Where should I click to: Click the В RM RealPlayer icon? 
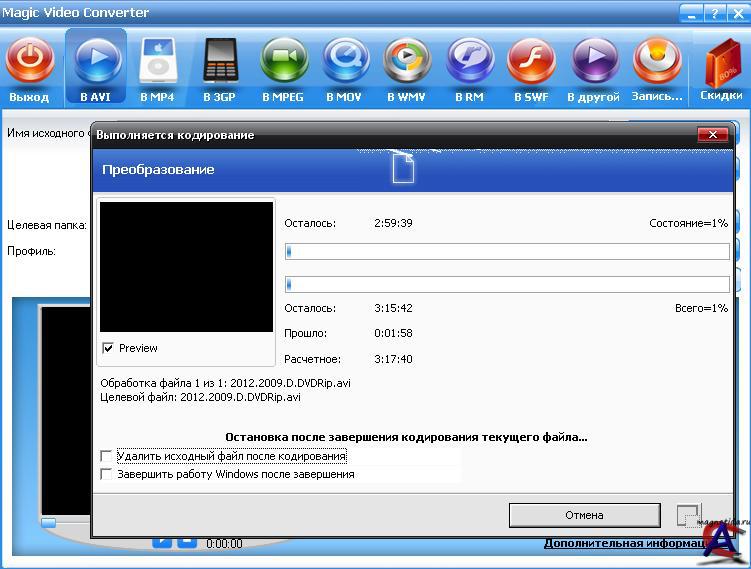(470, 60)
